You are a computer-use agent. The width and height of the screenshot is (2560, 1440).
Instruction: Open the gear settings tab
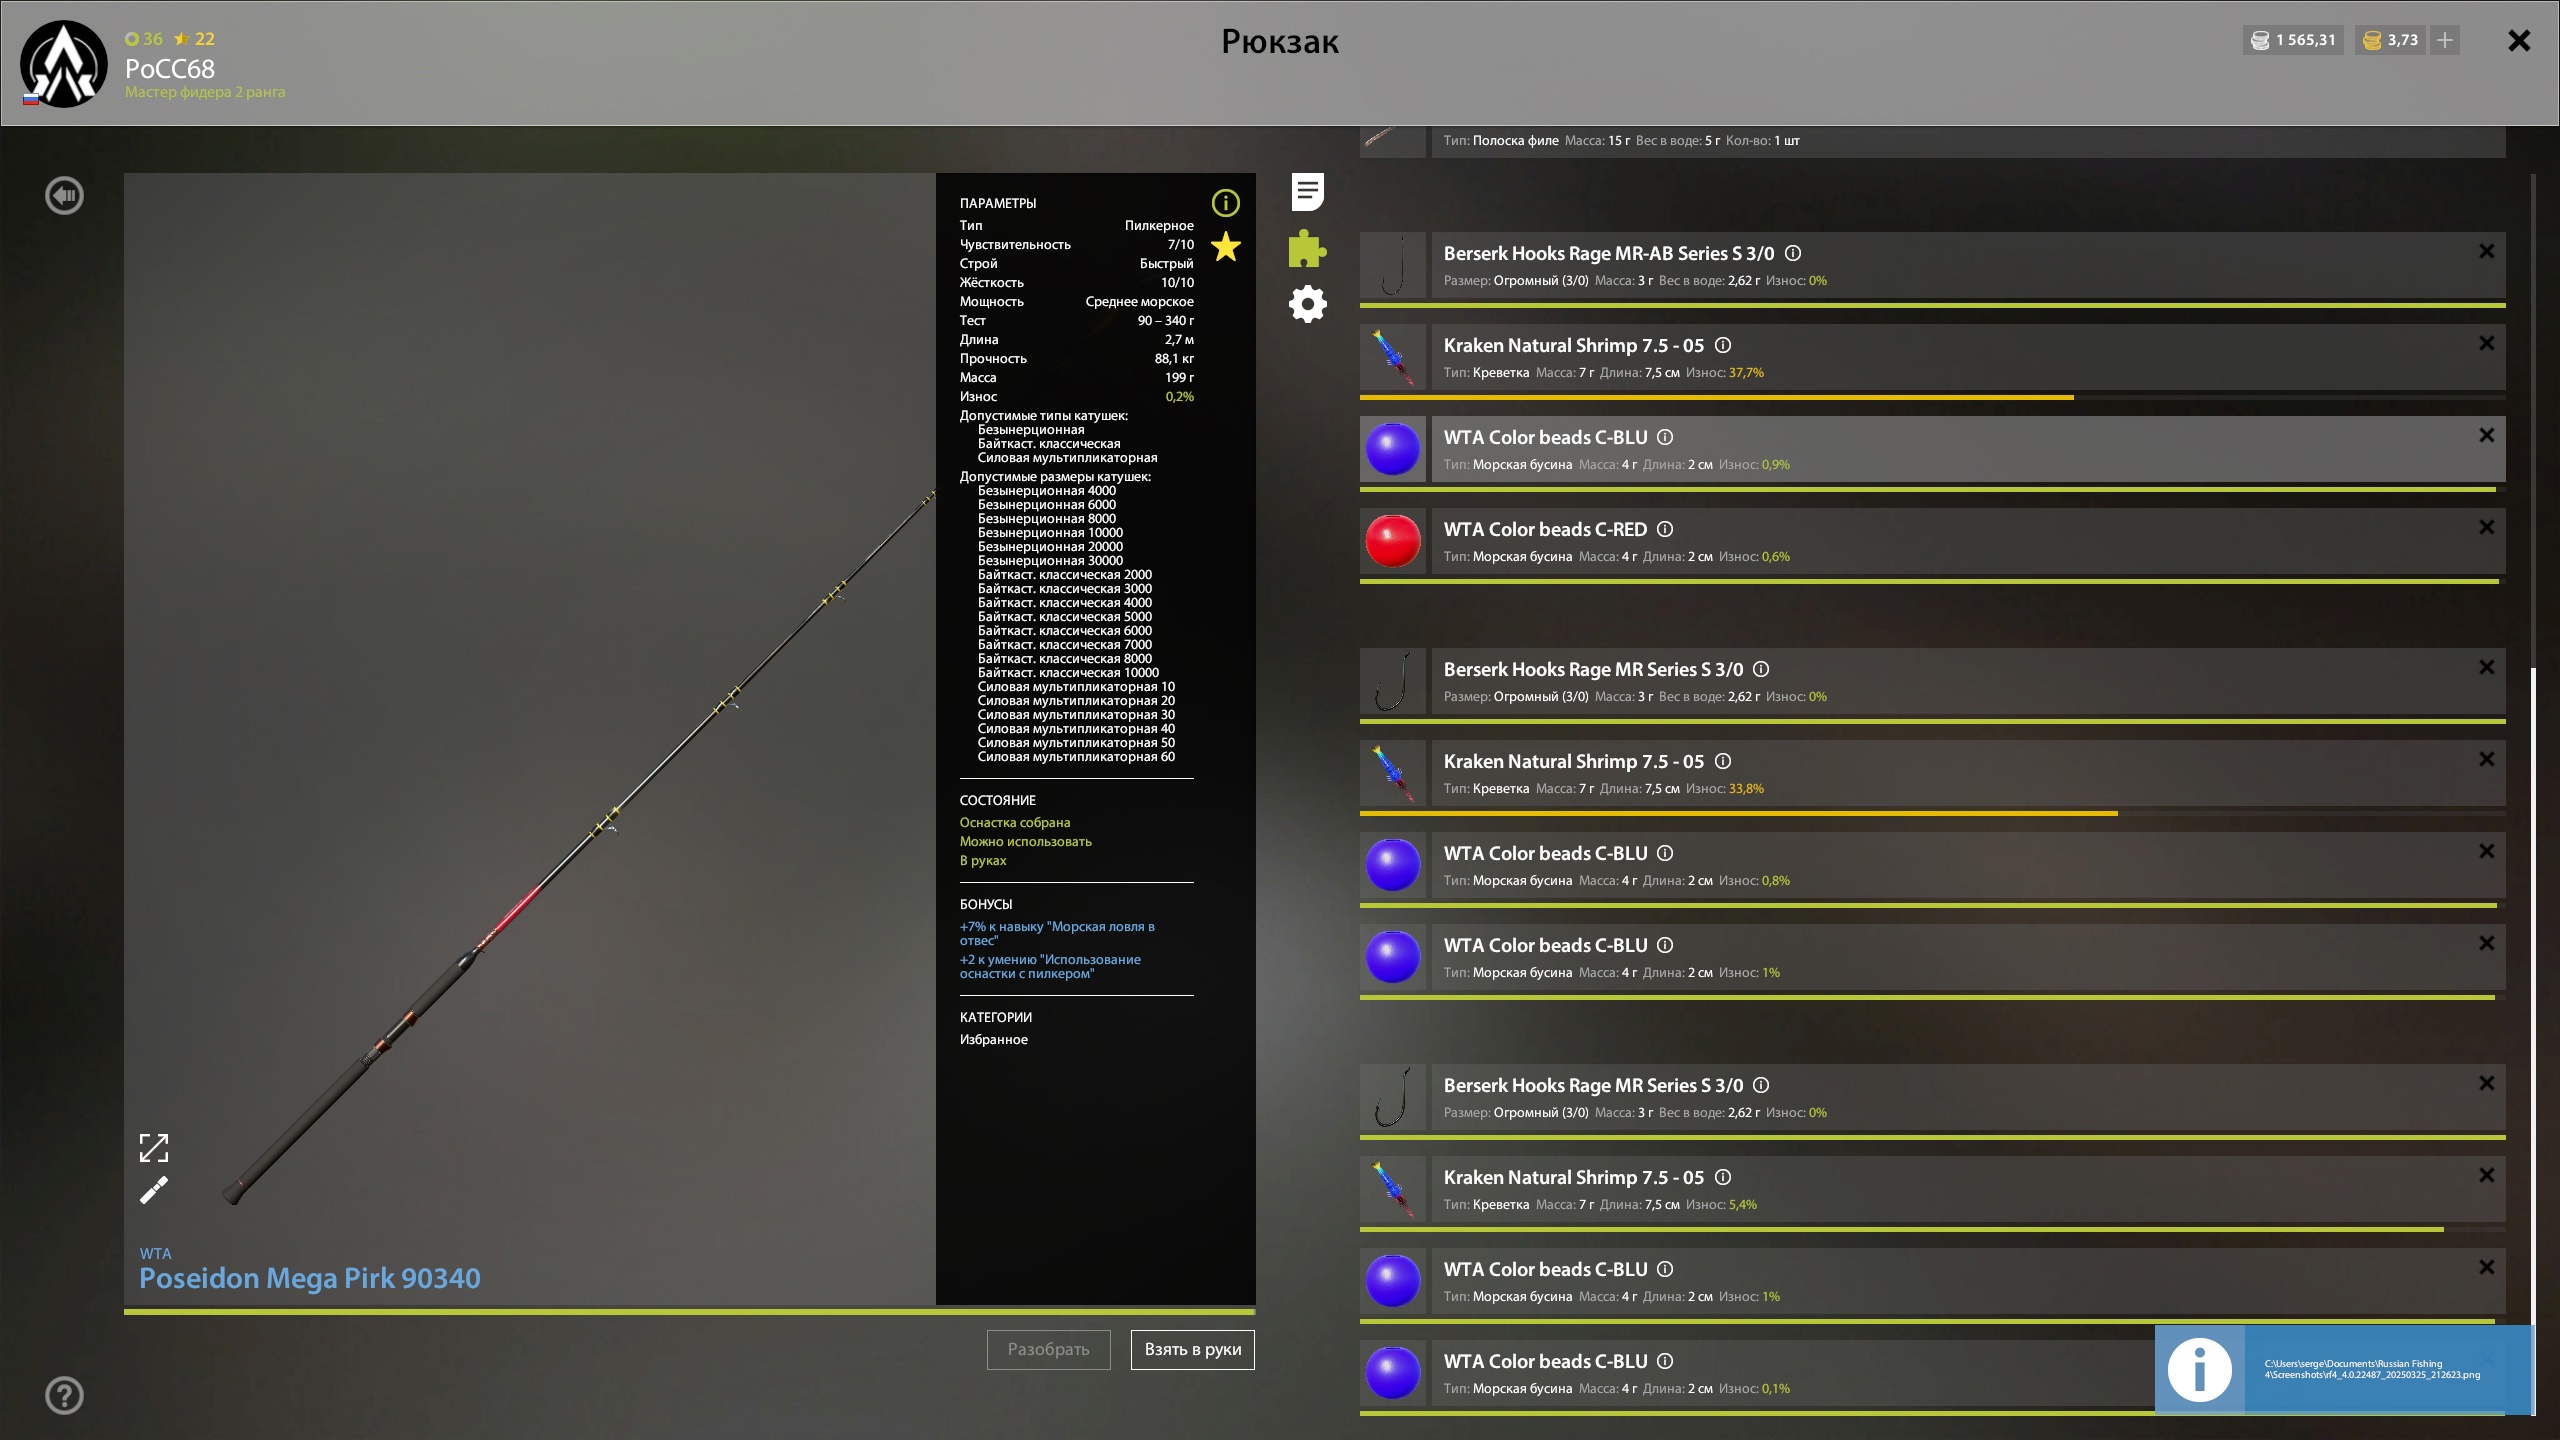coord(1308,304)
